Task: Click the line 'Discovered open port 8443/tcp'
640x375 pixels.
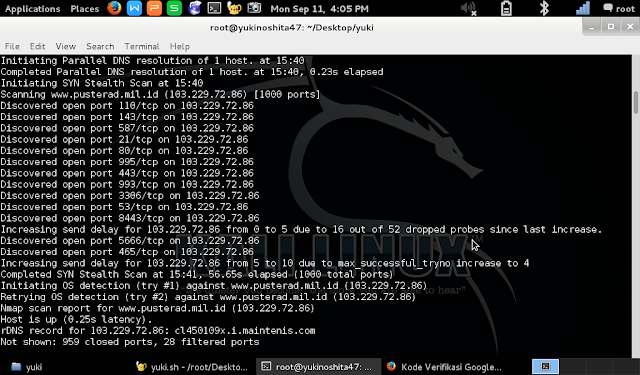Action: (130, 218)
